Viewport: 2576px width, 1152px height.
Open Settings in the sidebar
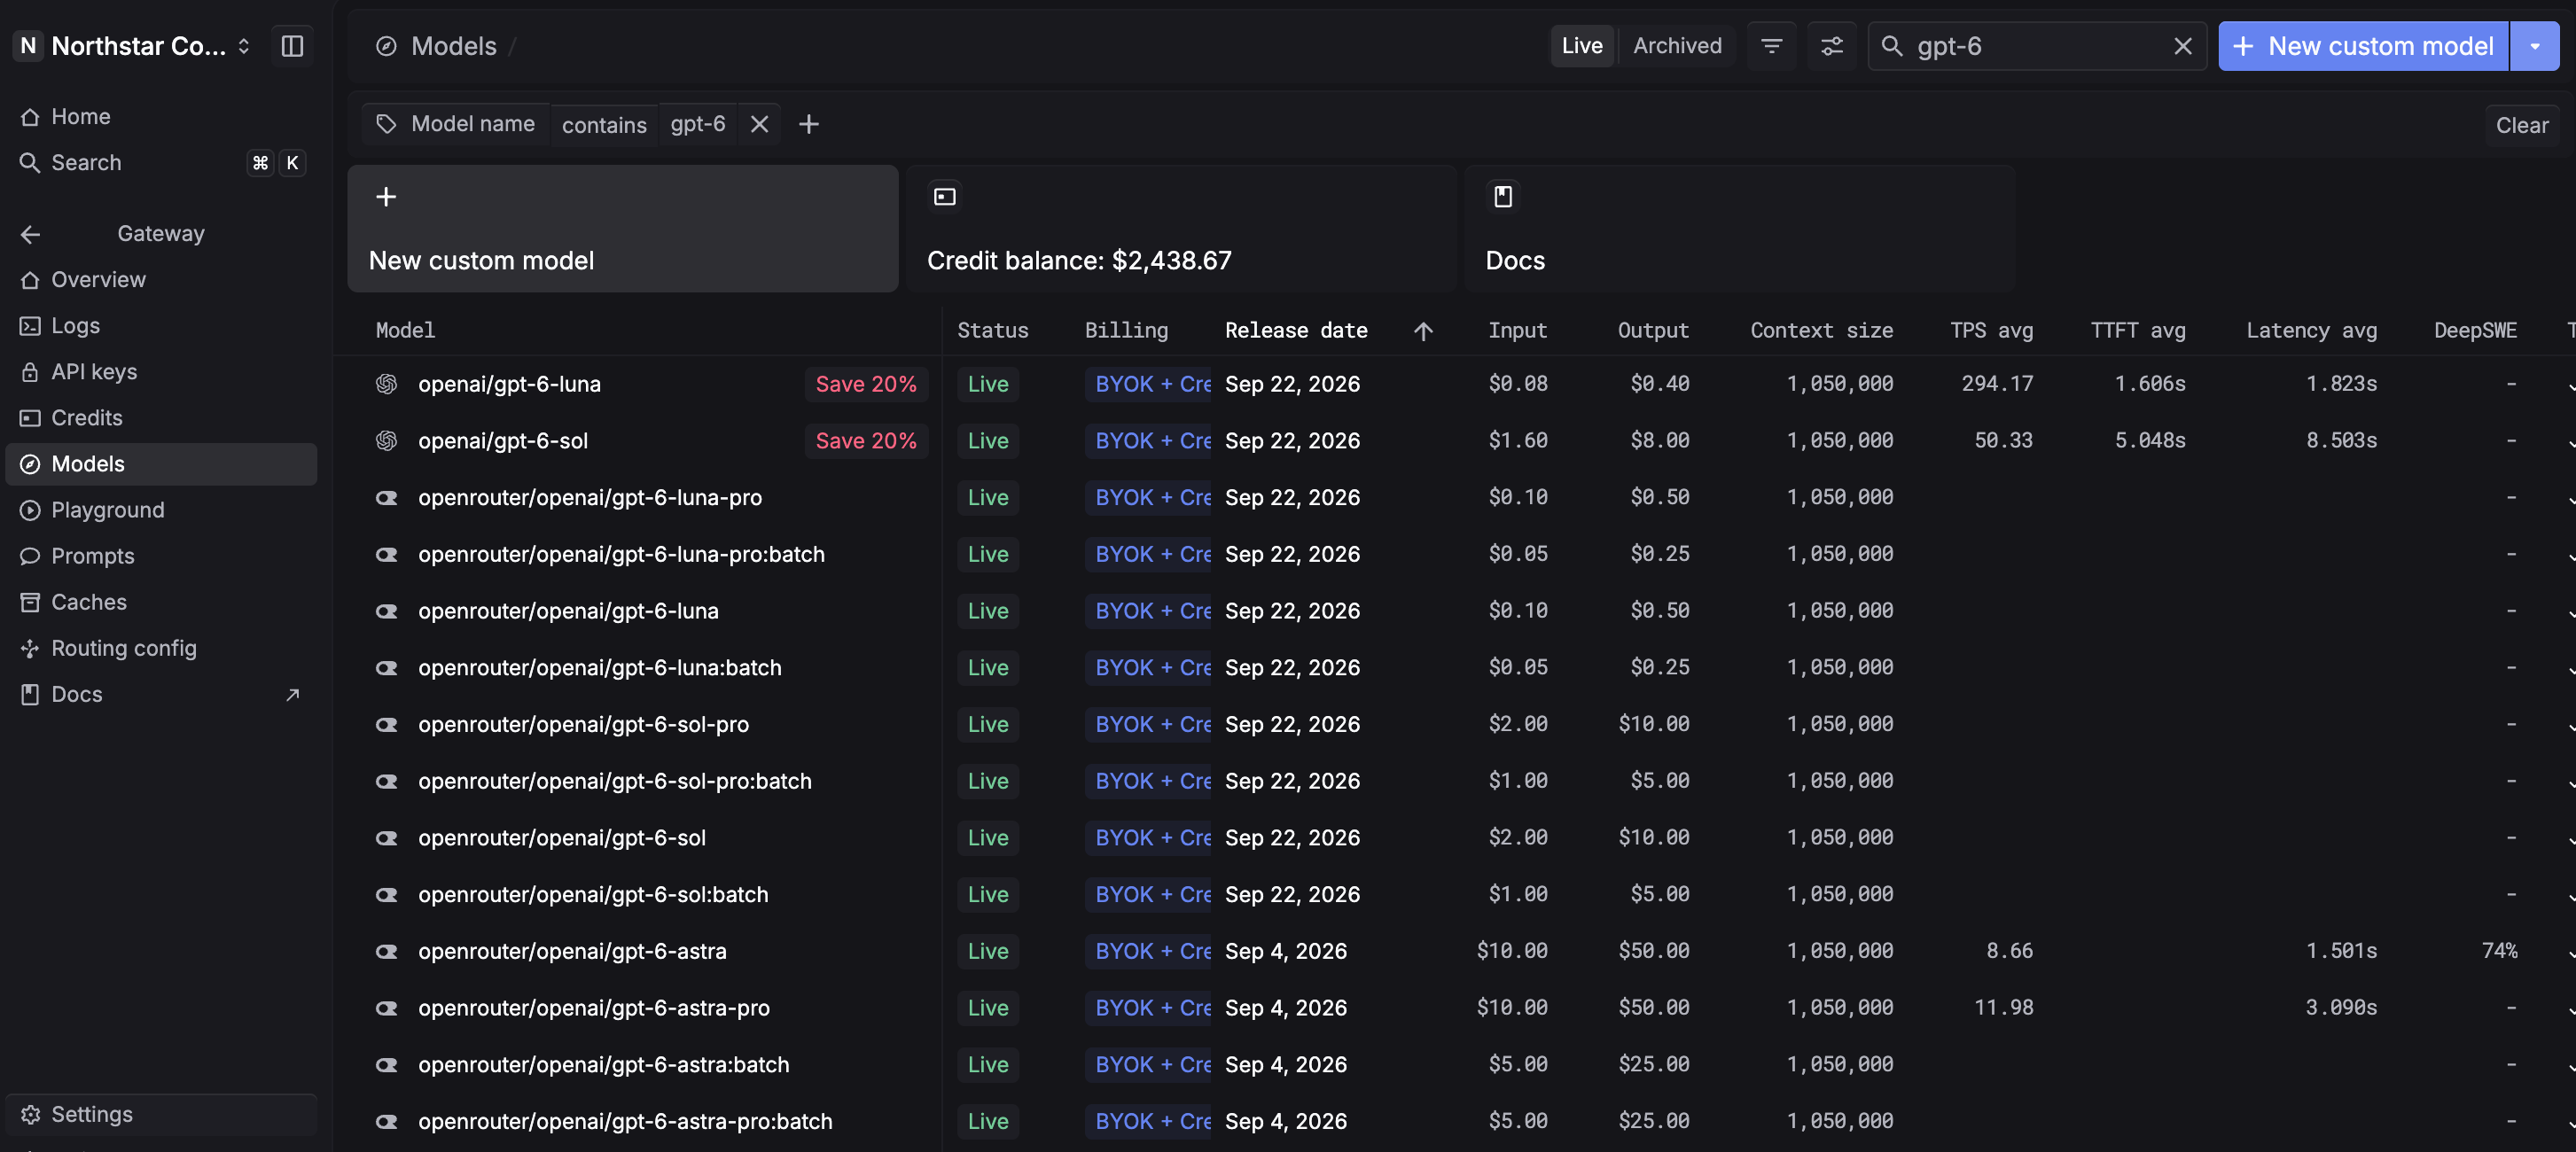[x=161, y=1114]
